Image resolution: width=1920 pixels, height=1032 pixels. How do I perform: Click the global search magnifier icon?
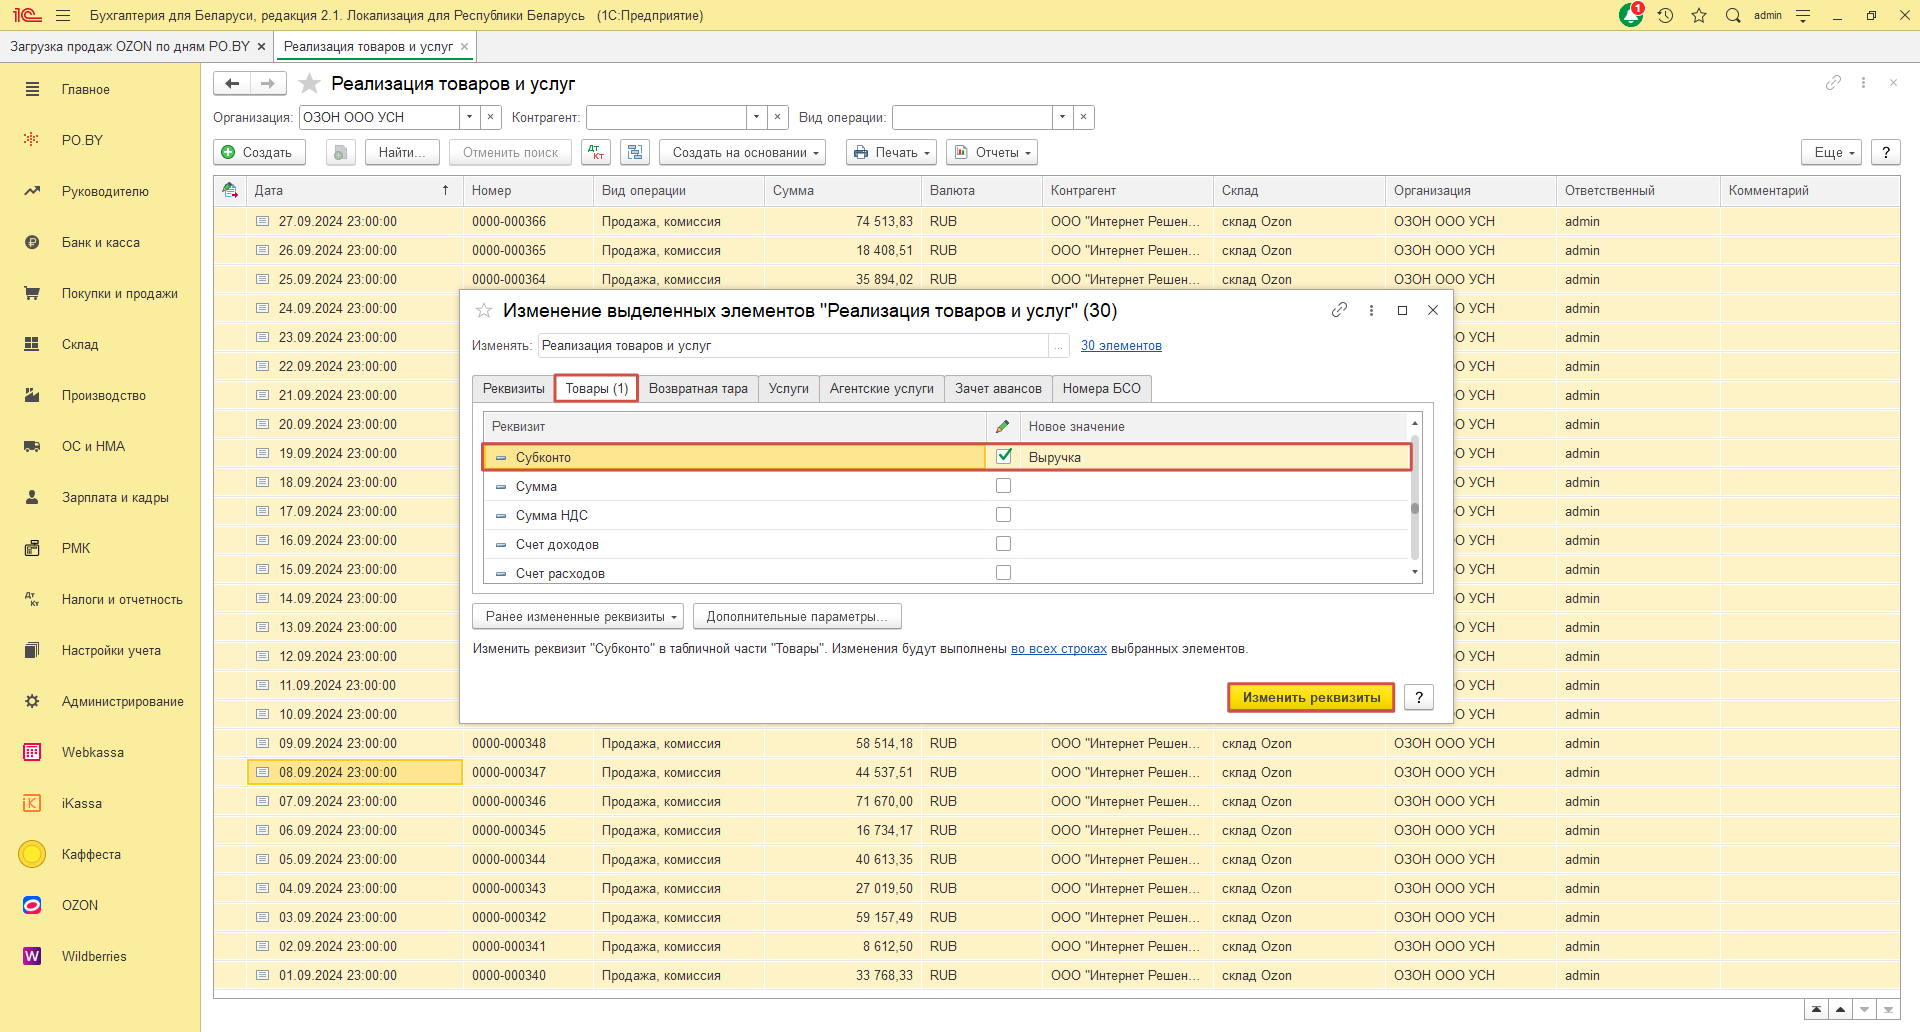click(x=1733, y=15)
